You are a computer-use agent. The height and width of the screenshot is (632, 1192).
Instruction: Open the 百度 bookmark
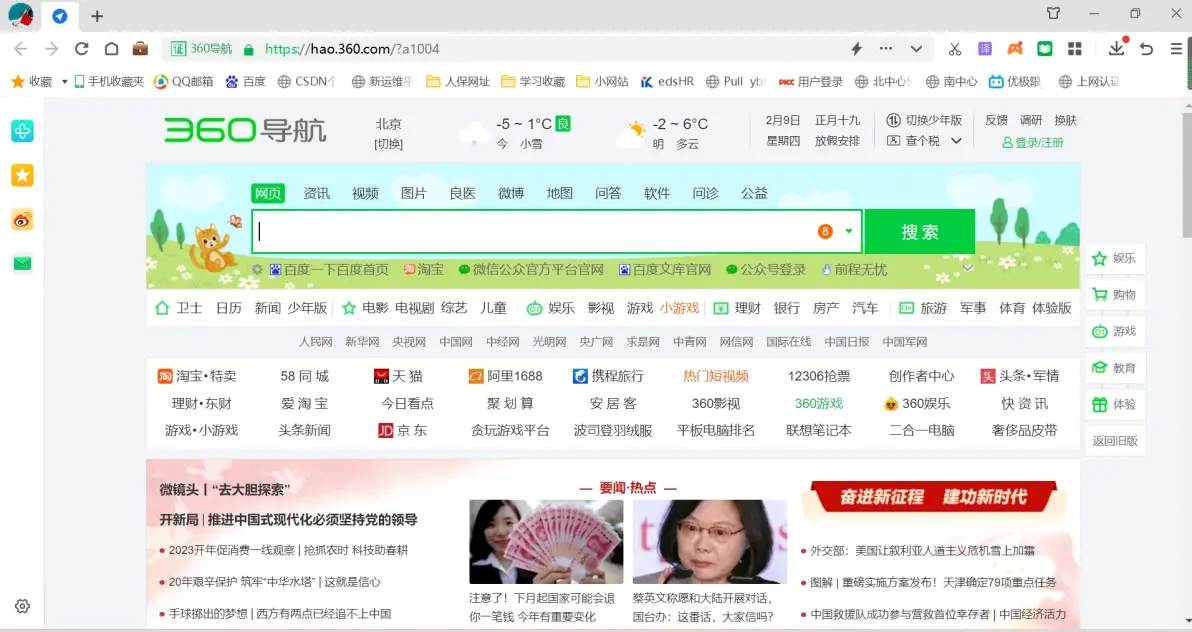(x=245, y=81)
